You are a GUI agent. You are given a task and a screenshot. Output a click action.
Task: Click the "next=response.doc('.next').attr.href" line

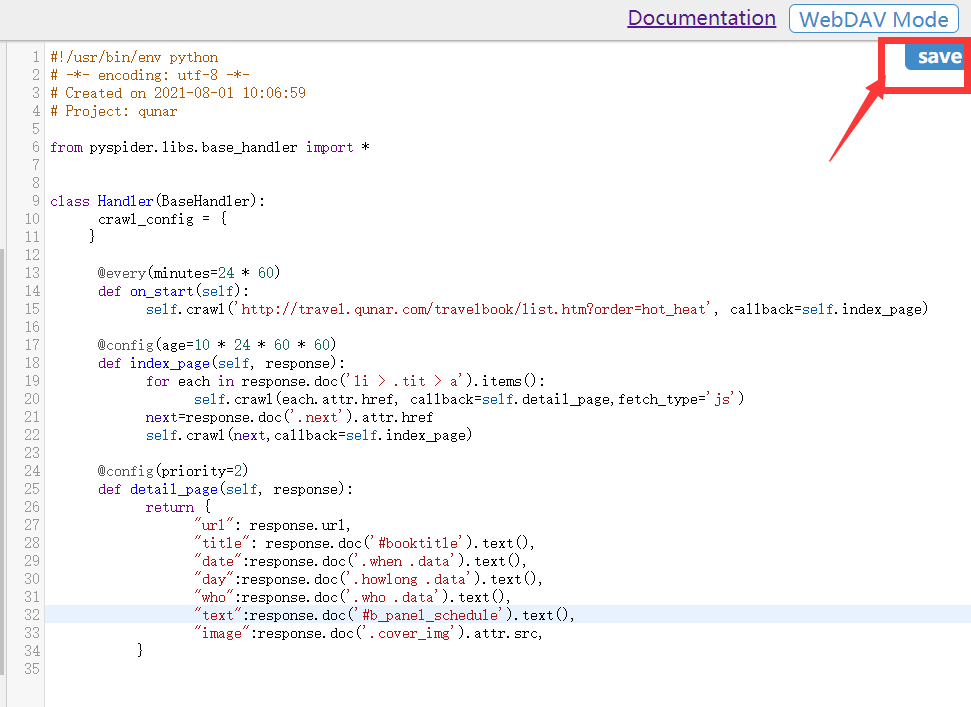289,417
